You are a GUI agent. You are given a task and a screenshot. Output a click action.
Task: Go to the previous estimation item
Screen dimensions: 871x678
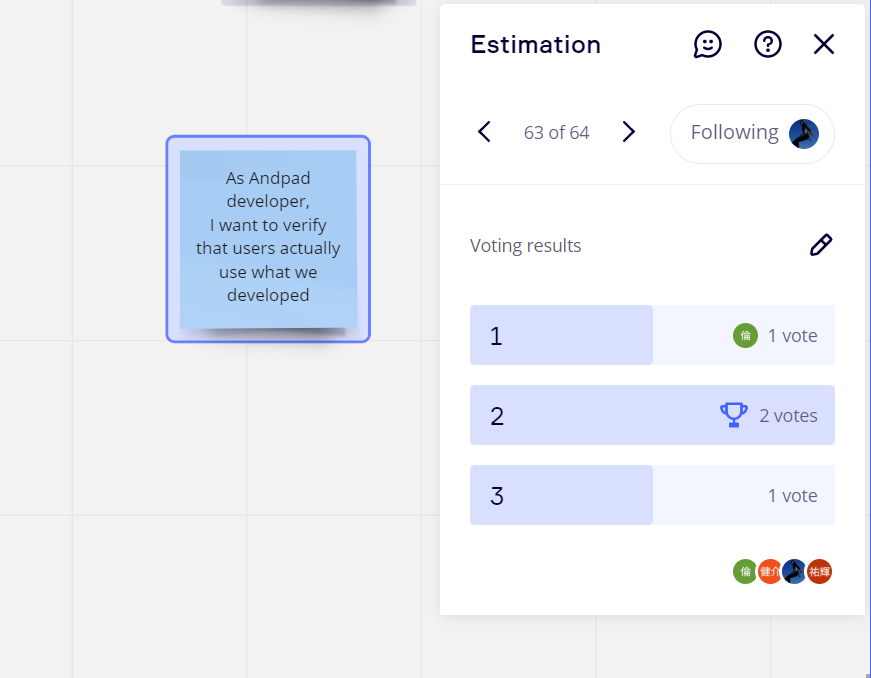[484, 132]
